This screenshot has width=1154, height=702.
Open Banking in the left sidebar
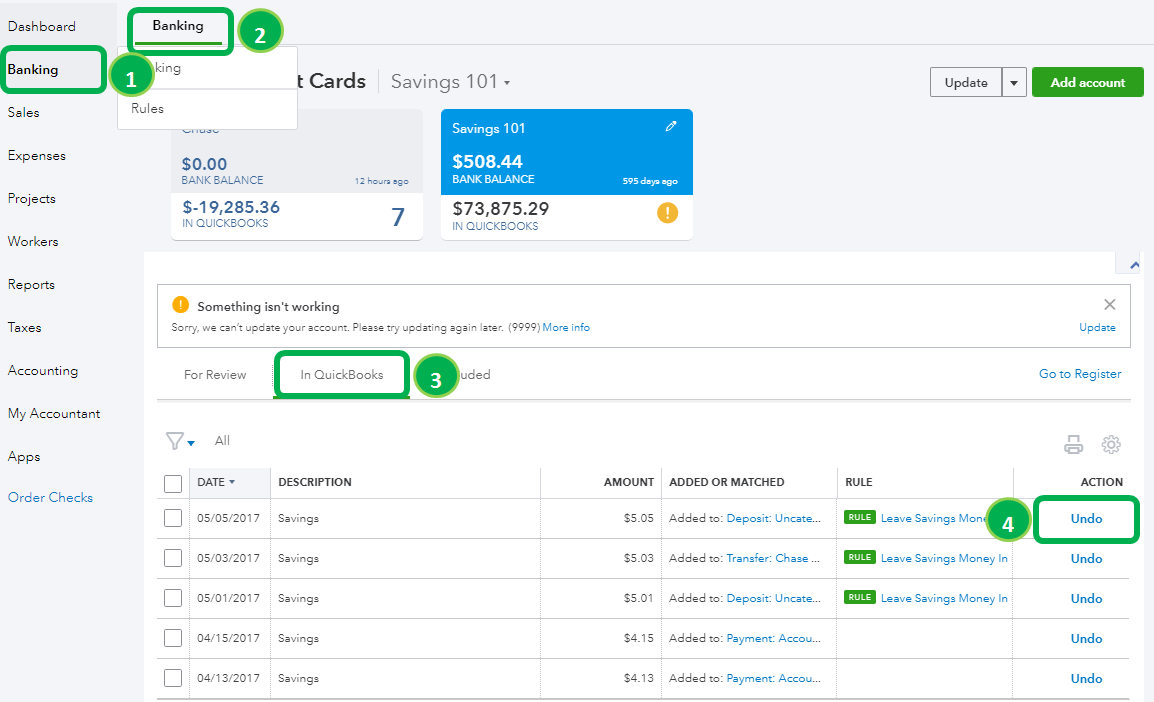click(x=33, y=69)
